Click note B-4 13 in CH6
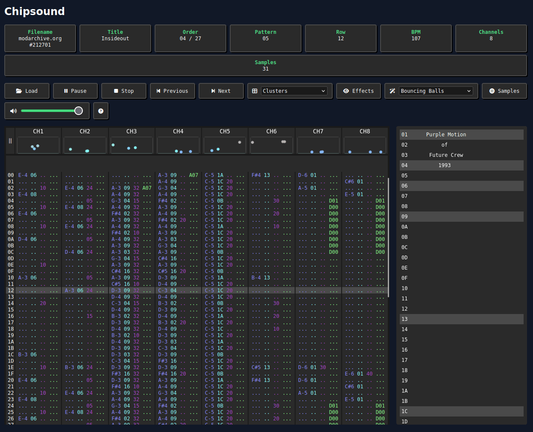Screen dimensions: 533x432 [261, 278]
